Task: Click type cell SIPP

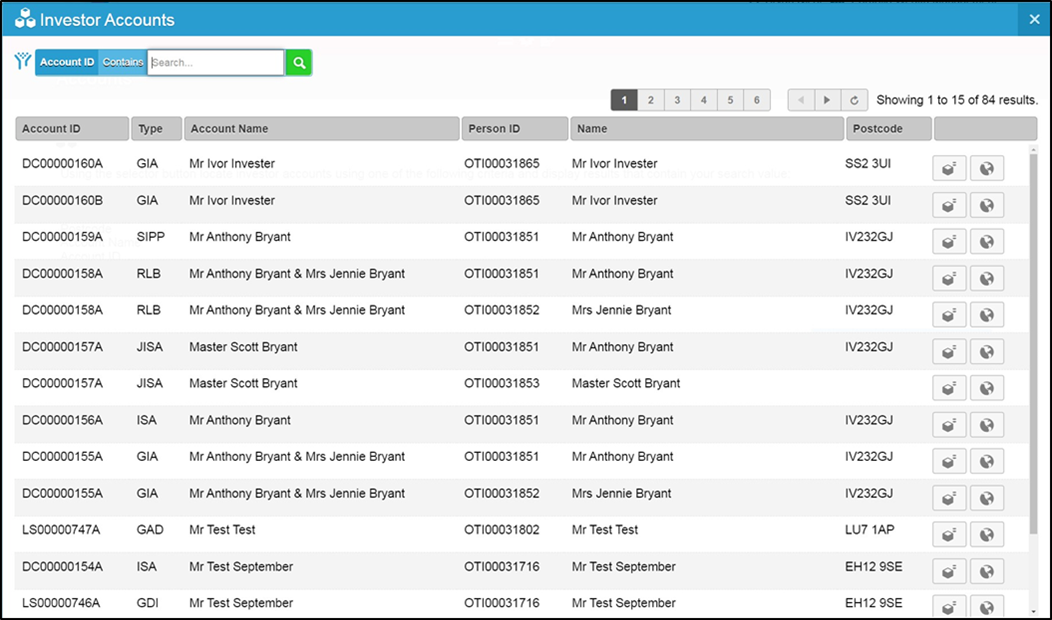Action: pos(150,237)
